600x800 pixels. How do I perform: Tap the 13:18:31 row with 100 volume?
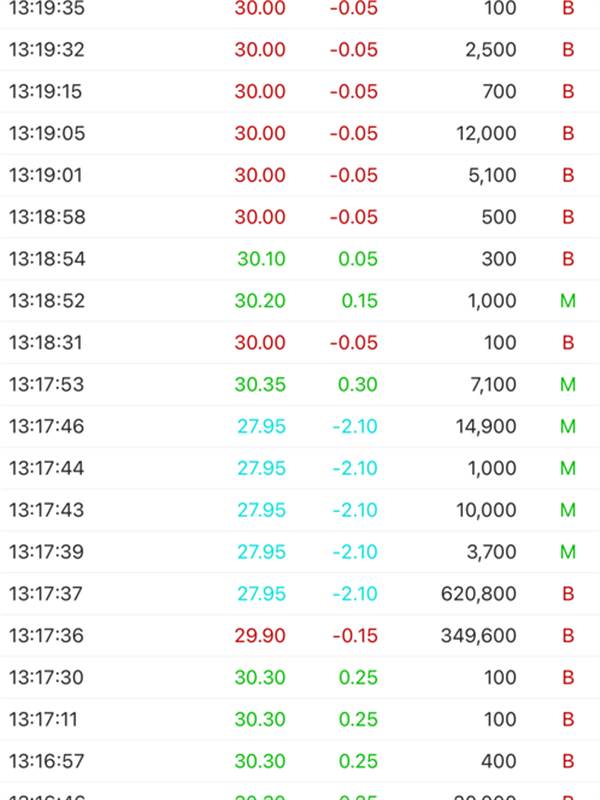300,342
